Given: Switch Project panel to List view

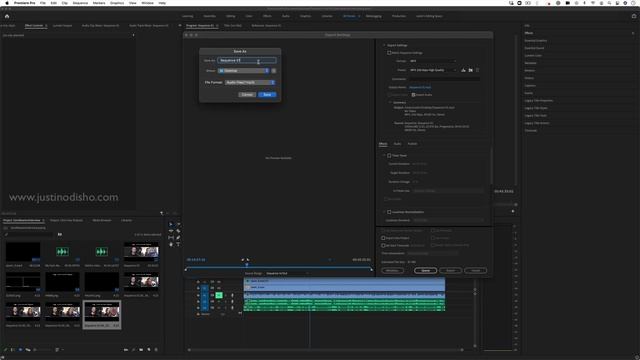Looking at the screenshot, I should coord(13,350).
